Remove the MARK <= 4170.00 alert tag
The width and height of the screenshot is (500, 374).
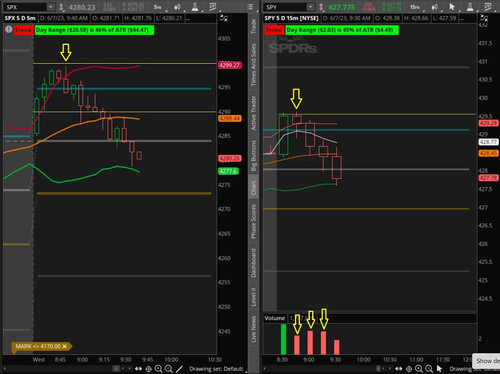pos(65,346)
